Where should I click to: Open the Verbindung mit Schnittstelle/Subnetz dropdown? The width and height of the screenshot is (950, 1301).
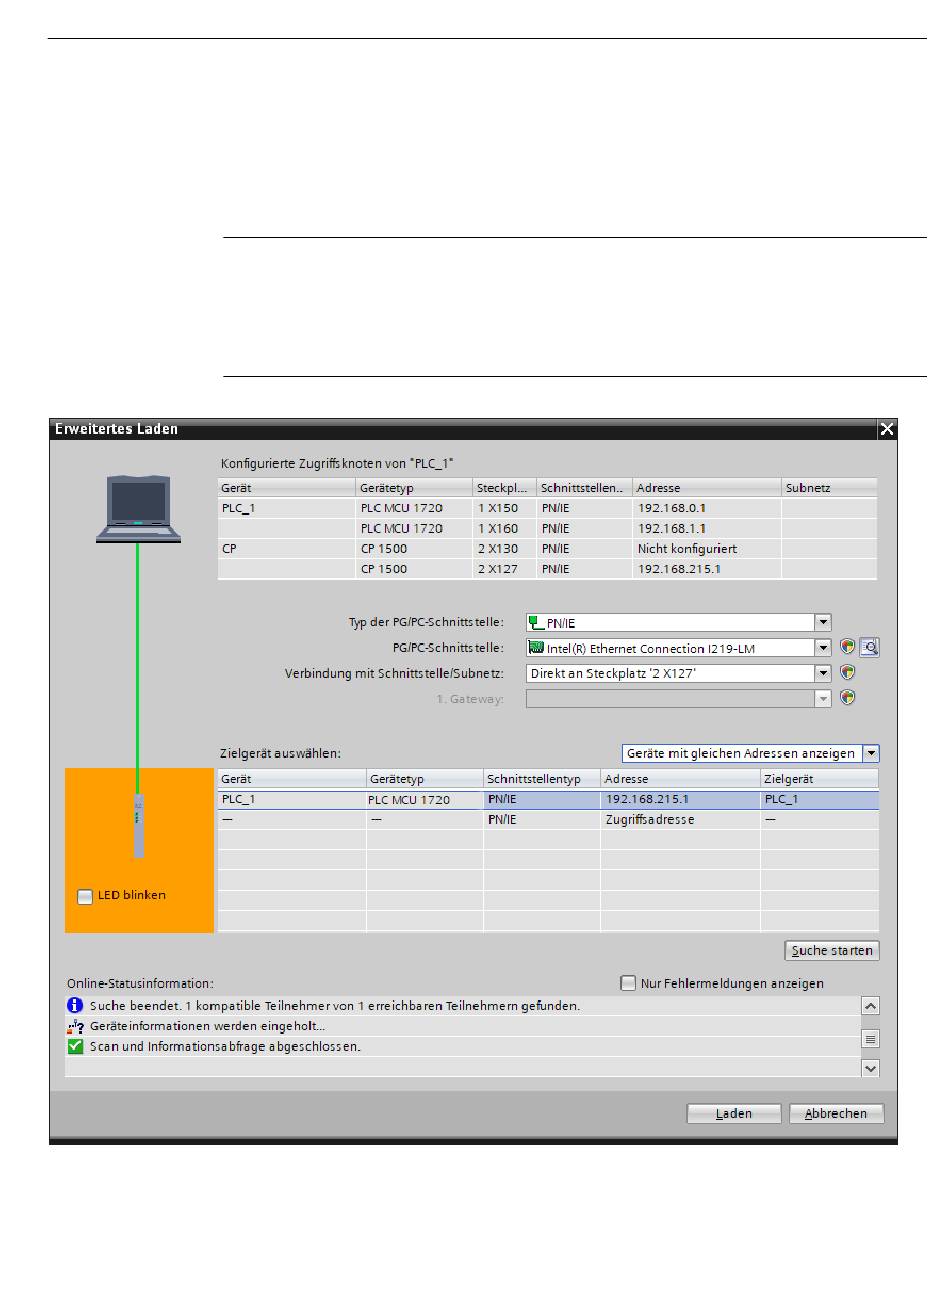tap(823, 673)
